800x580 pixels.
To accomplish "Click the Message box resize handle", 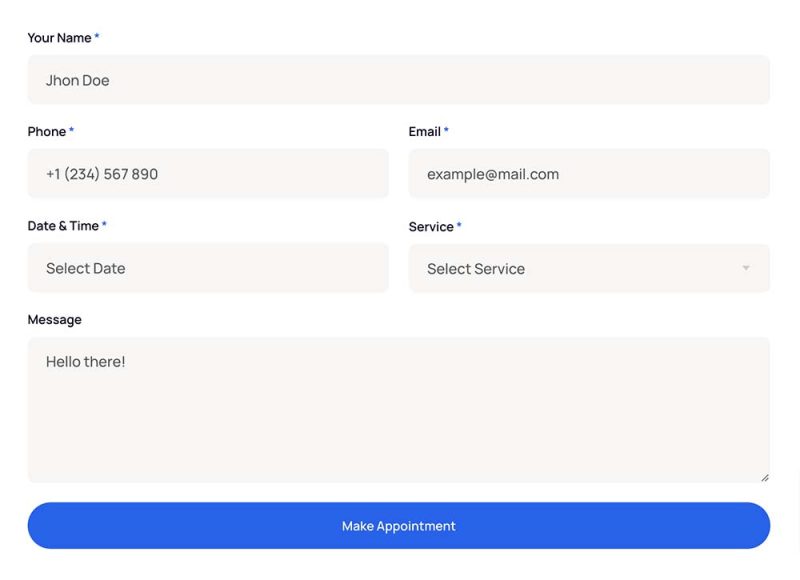I will 765,477.
